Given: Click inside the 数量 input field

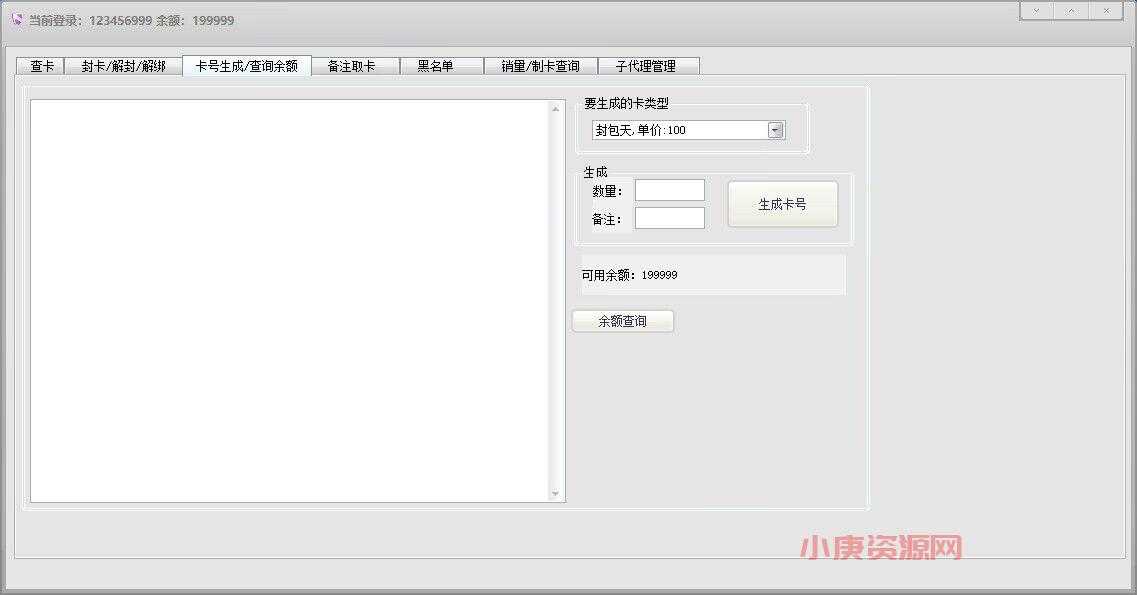Looking at the screenshot, I should coord(669,189).
